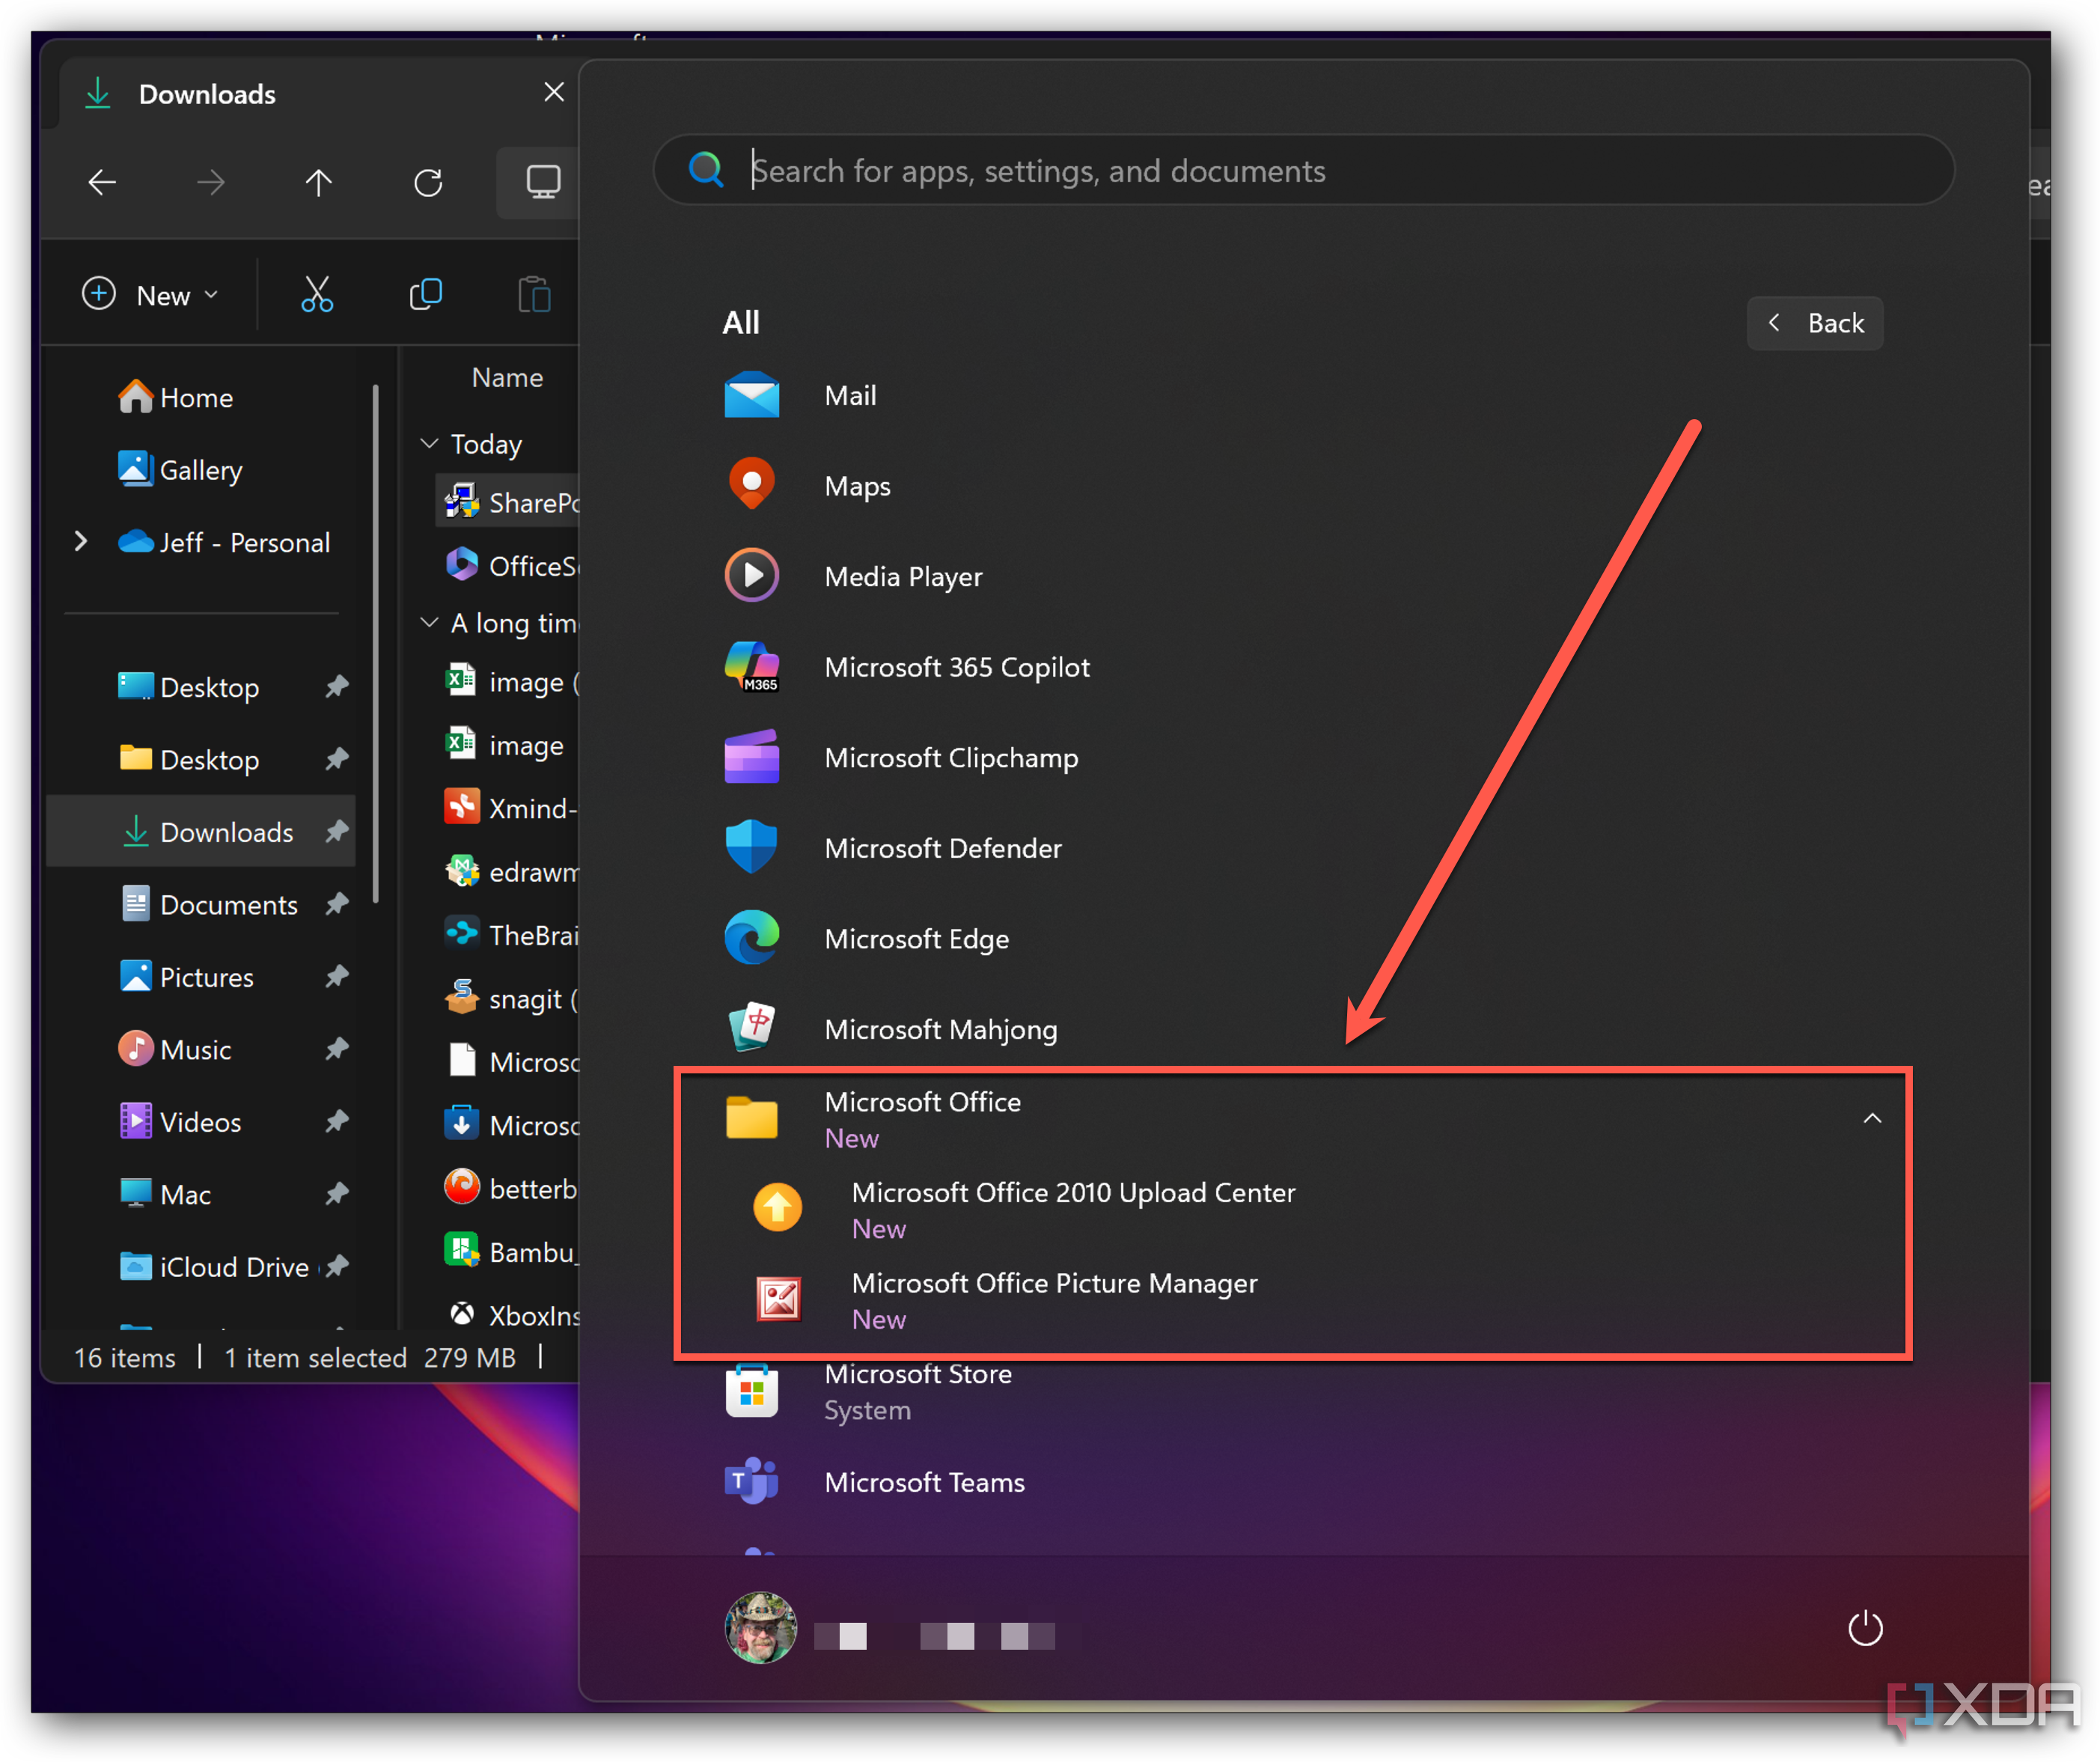Select Music in the sidebar

200,1050
